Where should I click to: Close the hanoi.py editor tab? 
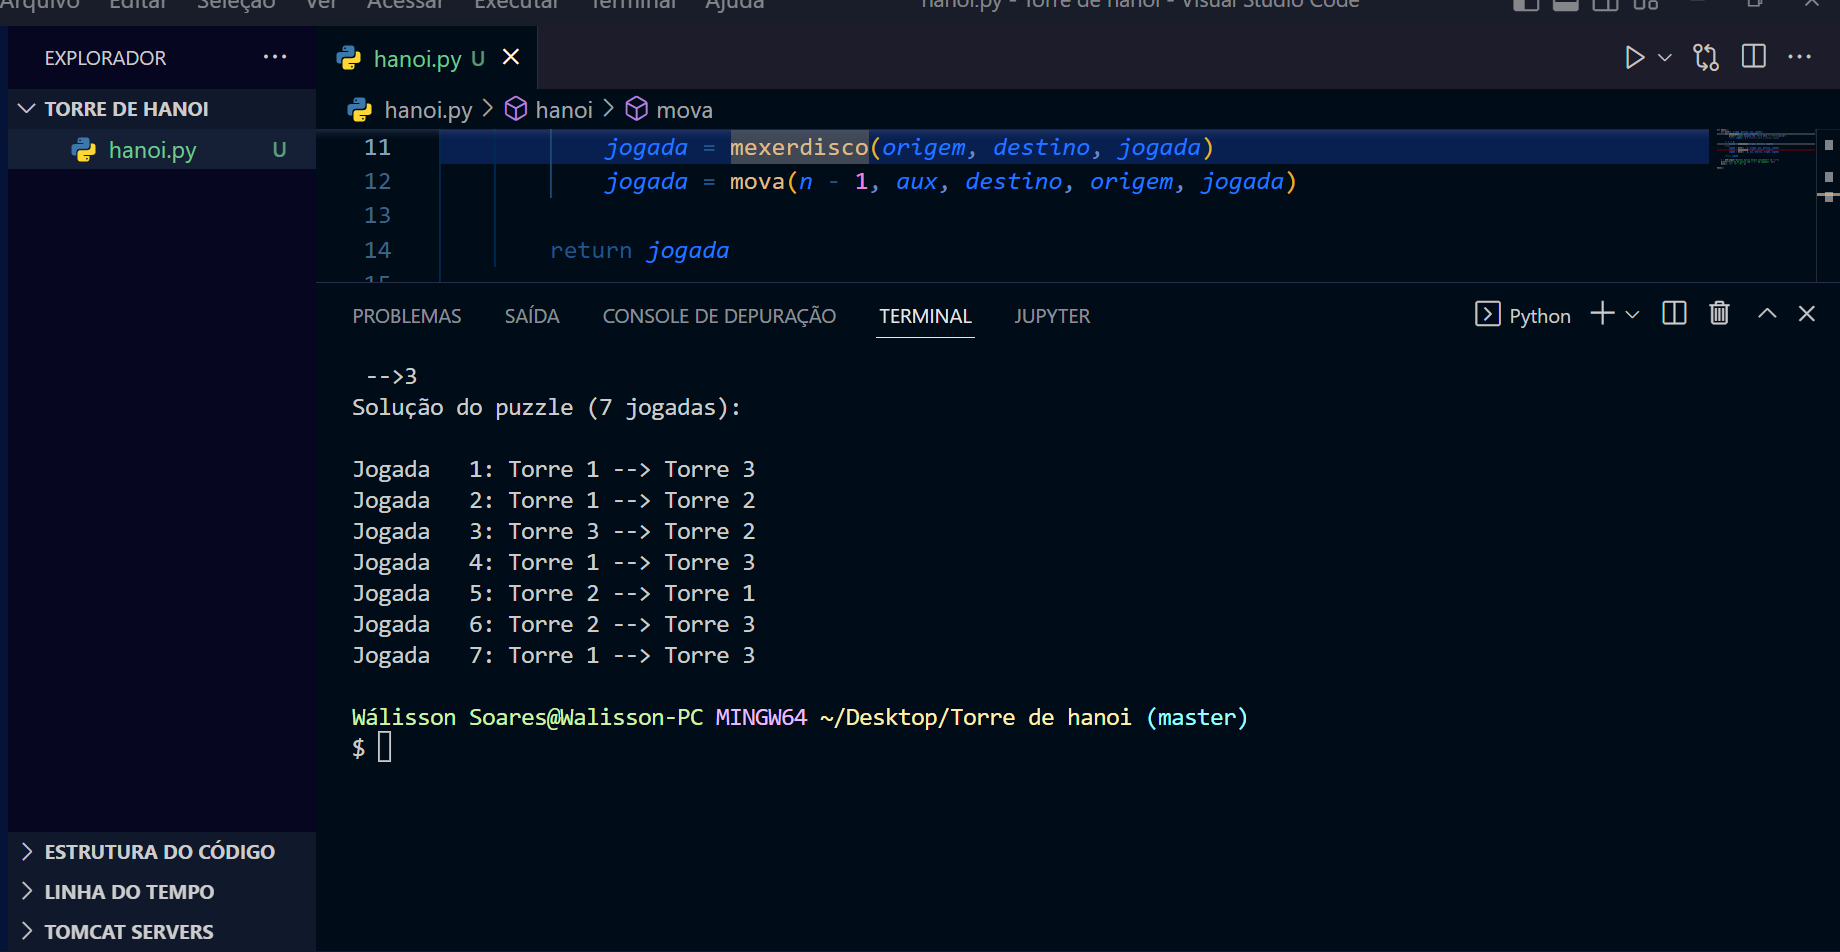point(511,57)
